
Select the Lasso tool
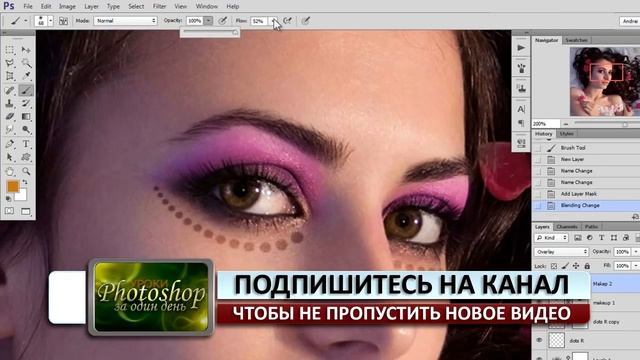click(9, 63)
